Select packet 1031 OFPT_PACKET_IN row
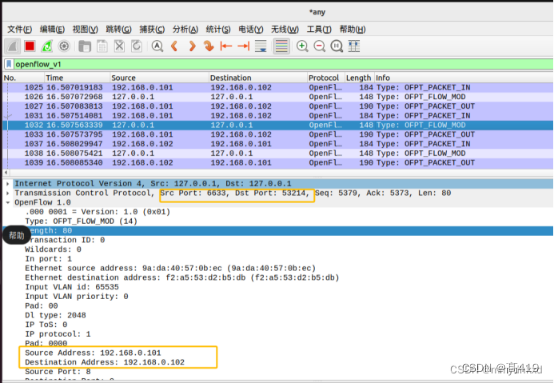554x383 pixels. click(278, 116)
